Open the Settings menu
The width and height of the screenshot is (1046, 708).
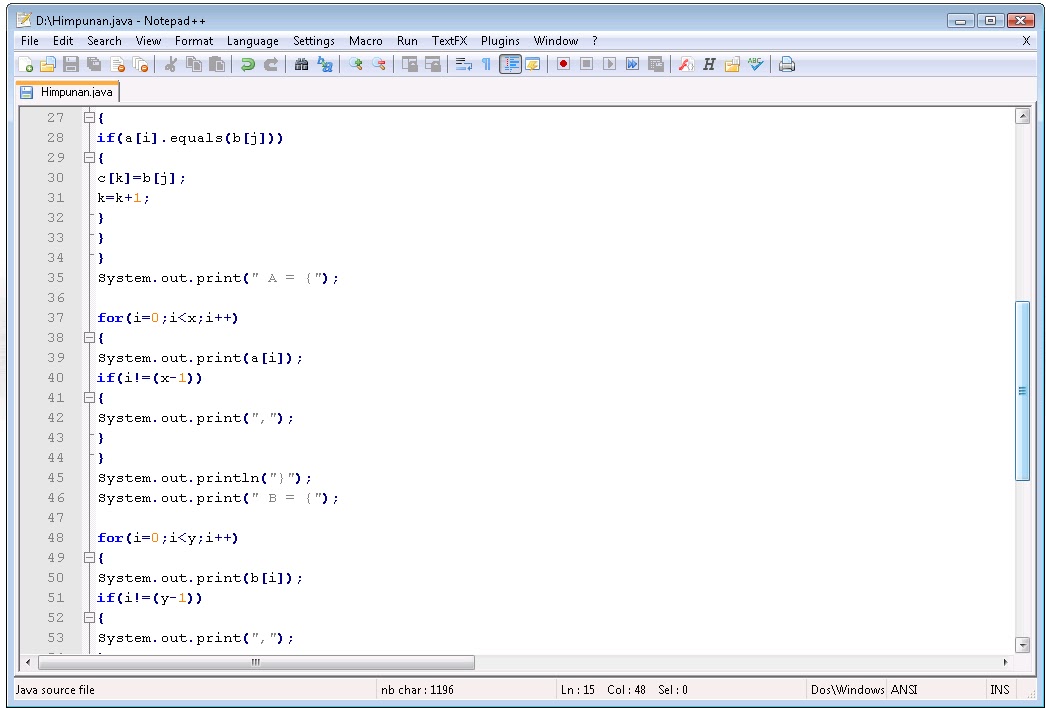314,41
